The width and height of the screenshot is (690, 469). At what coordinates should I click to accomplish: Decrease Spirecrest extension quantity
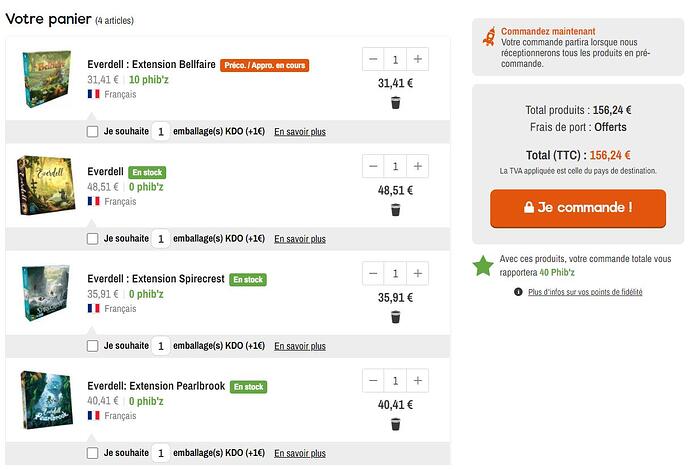click(373, 273)
